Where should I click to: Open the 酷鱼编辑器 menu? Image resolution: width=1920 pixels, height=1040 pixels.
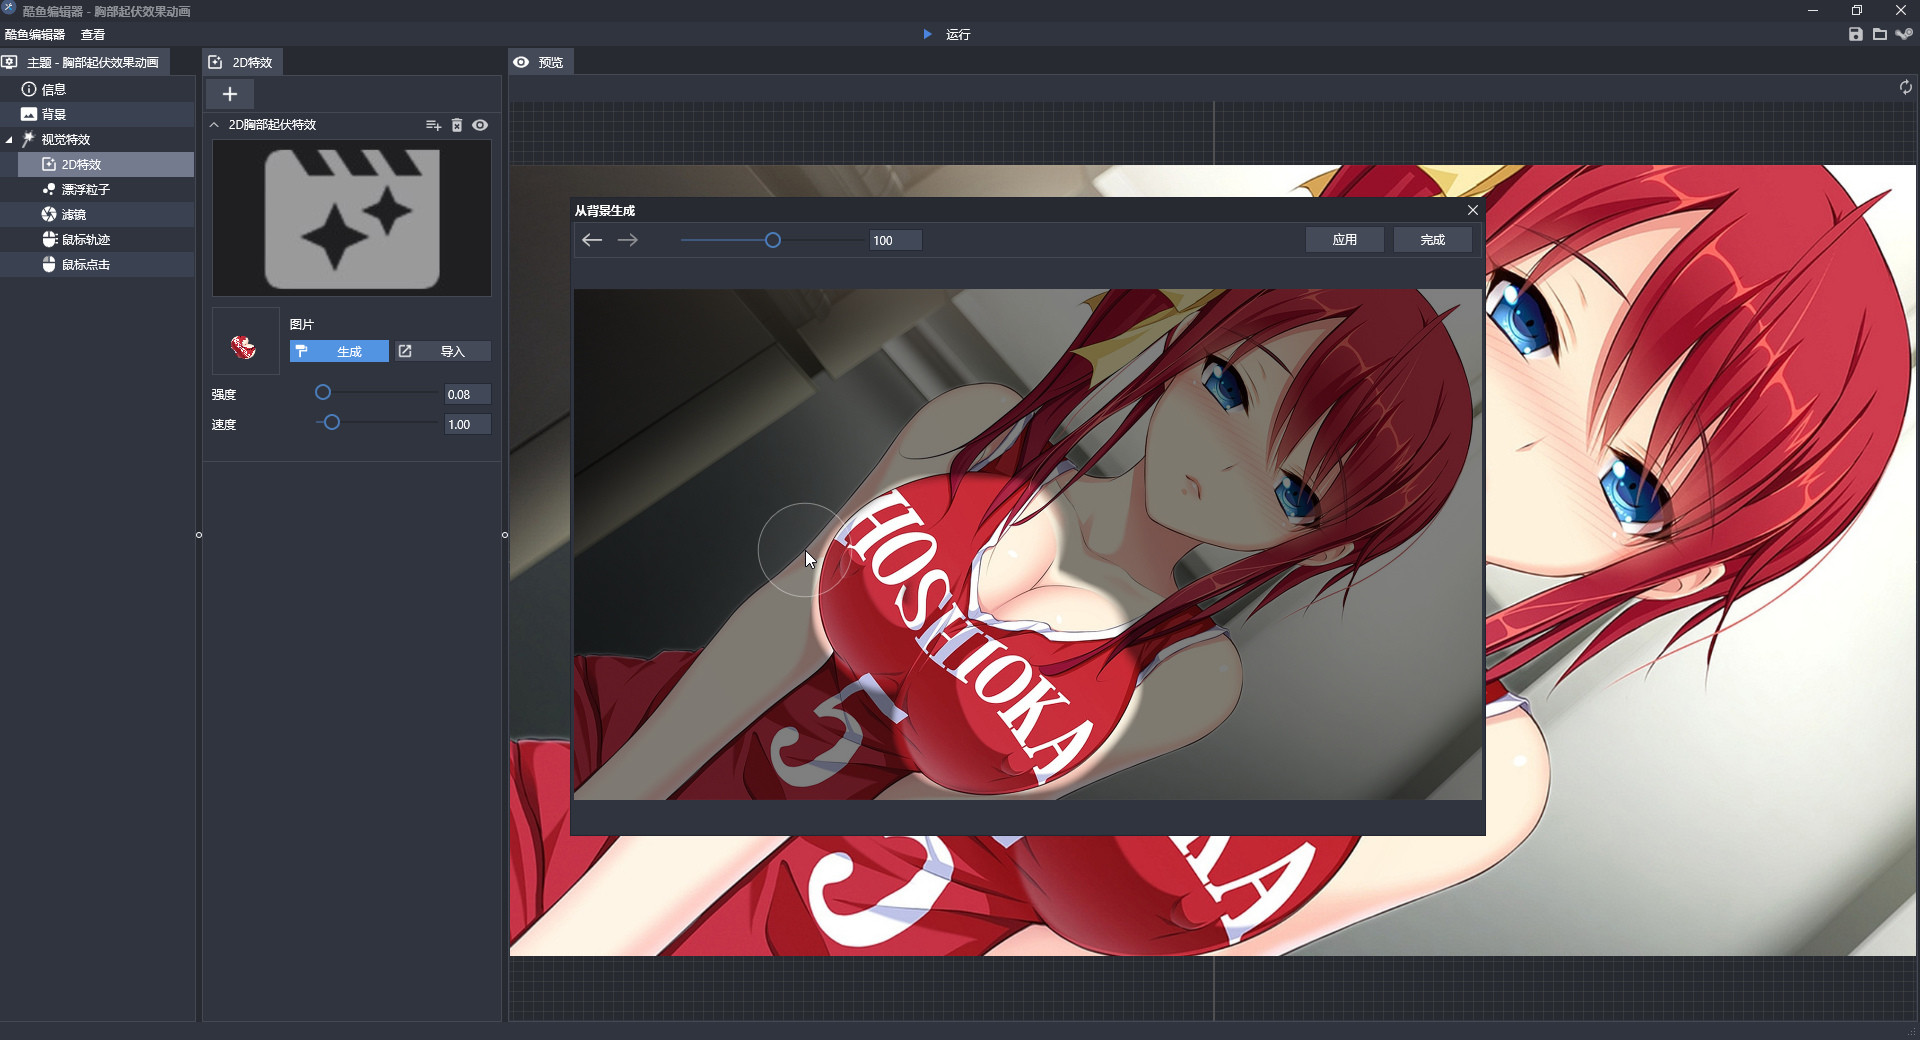pyautogui.click(x=35, y=34)
